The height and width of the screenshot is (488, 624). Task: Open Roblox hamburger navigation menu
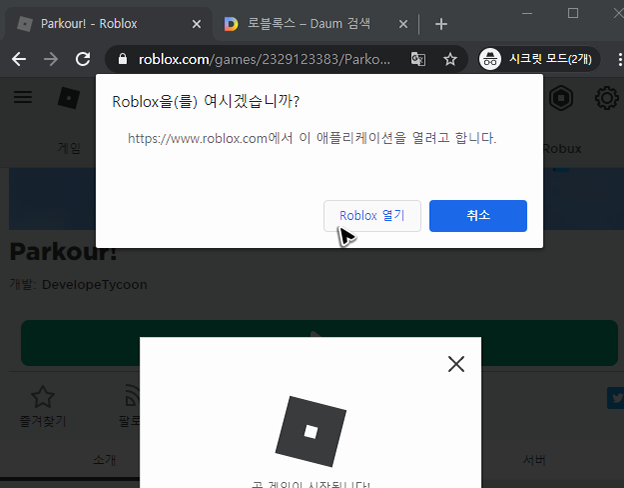(23, 97)
